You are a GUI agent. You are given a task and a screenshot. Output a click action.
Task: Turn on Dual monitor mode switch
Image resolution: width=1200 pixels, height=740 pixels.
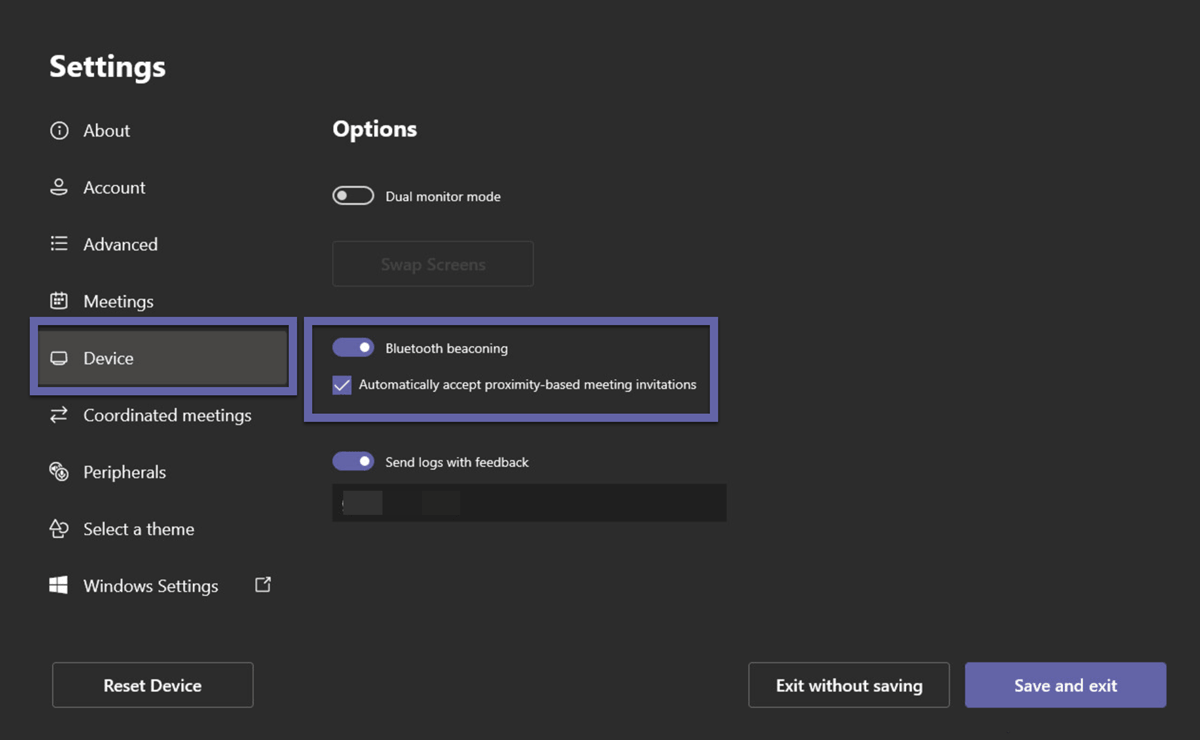coord(353,196)
